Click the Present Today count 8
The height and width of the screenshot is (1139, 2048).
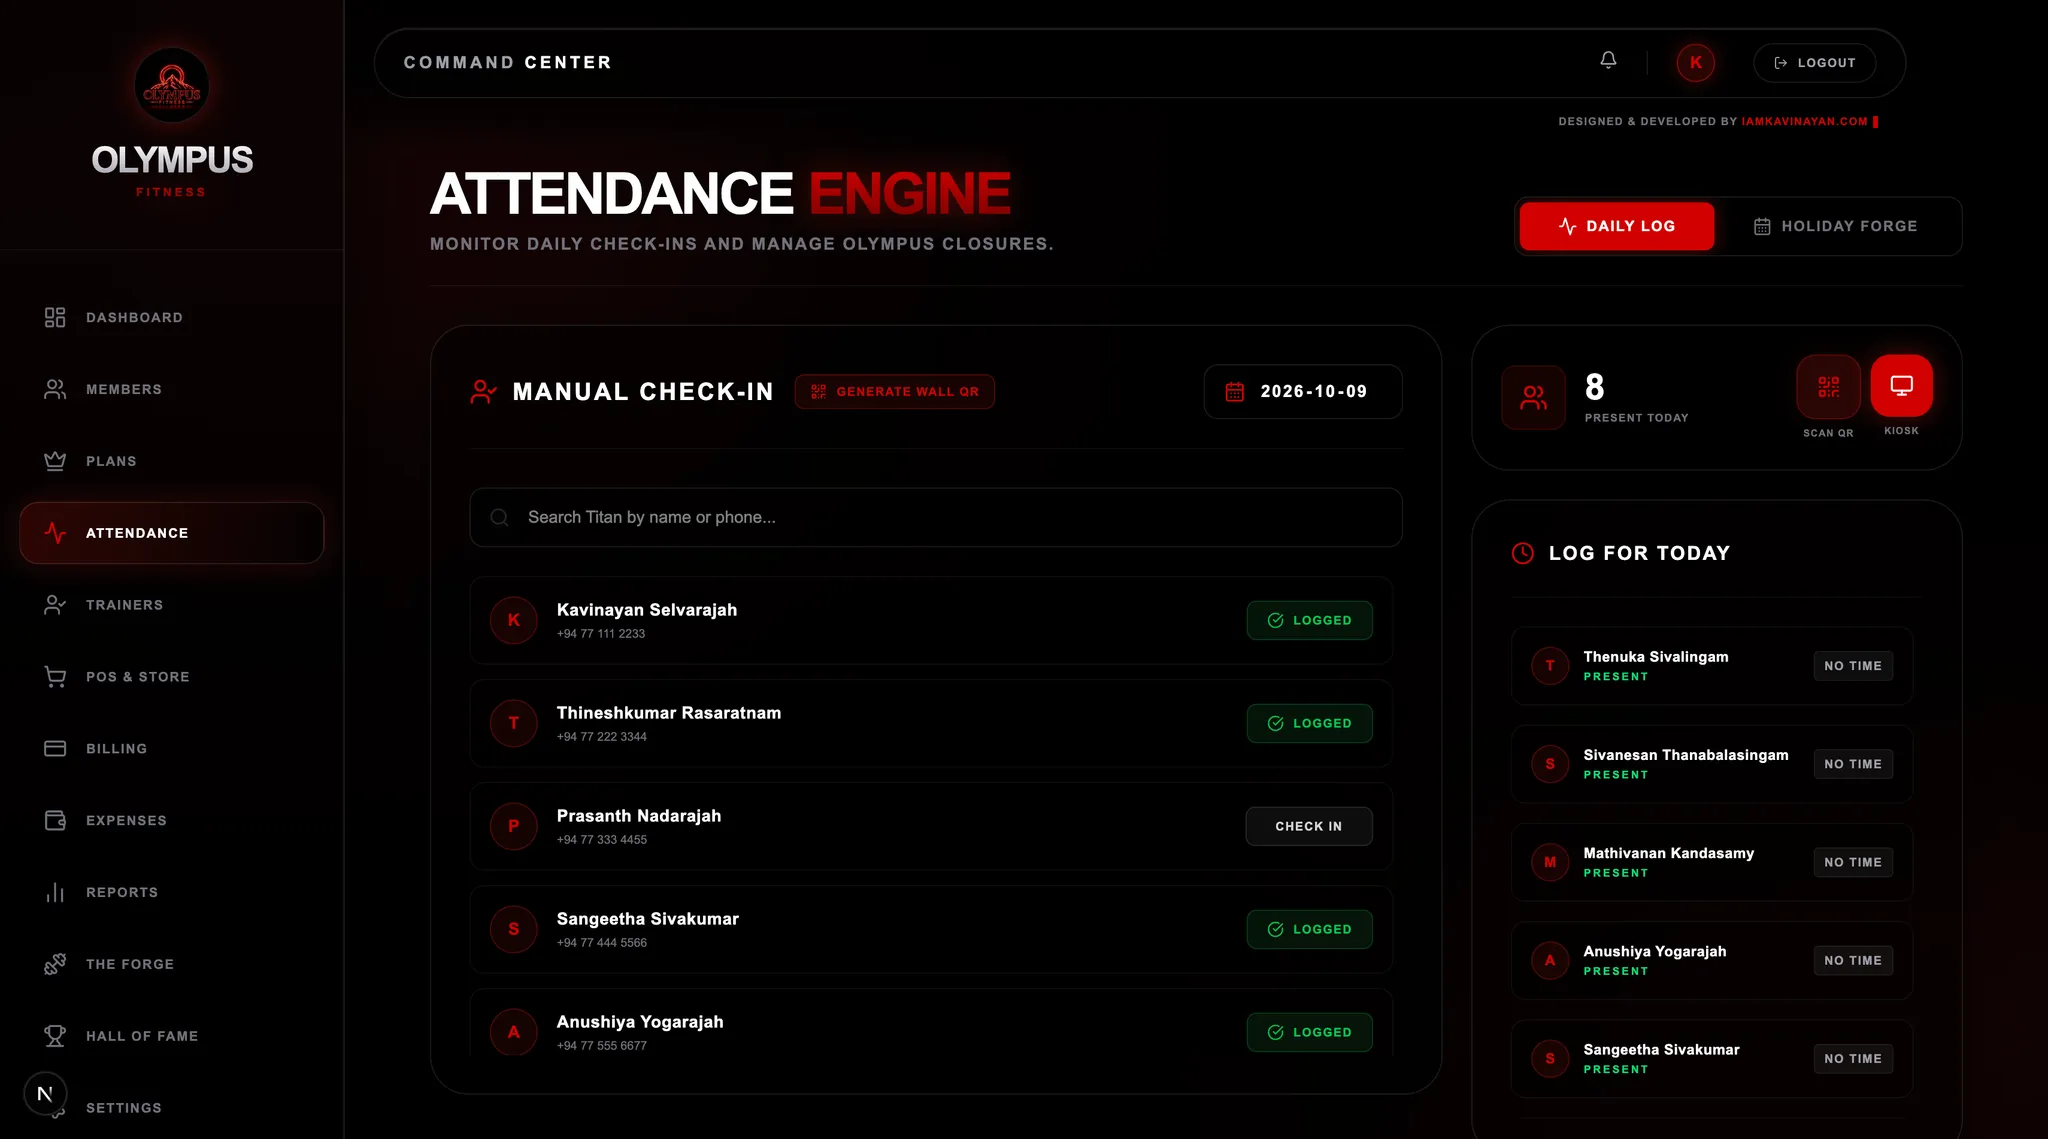pos(1595,387)
